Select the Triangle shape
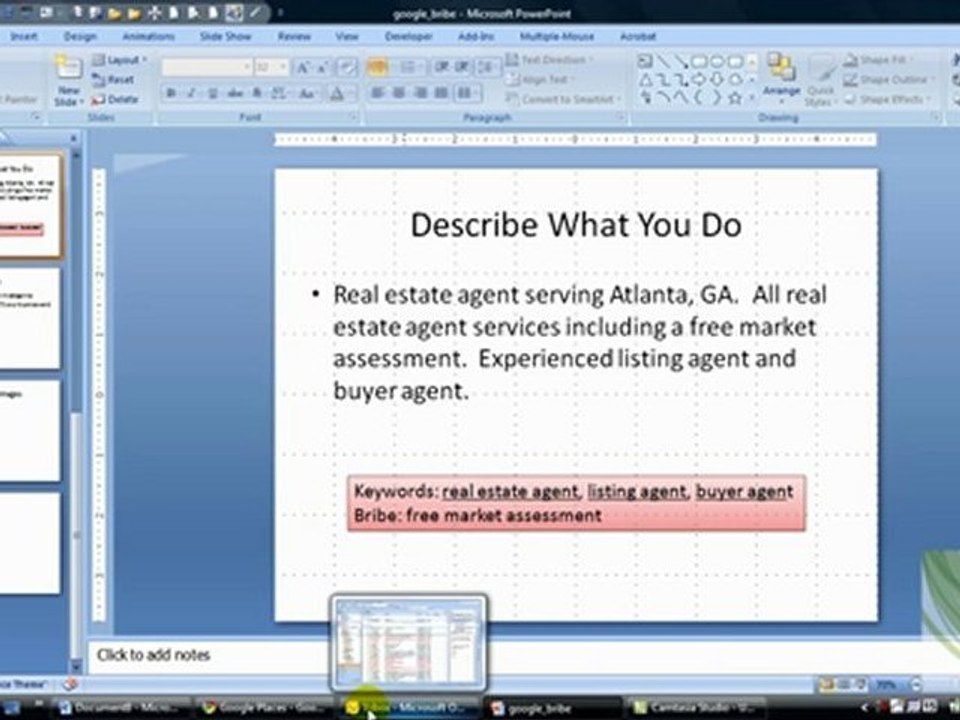The height and width of the screenshot is (720, 960). [x=645, y=80]
